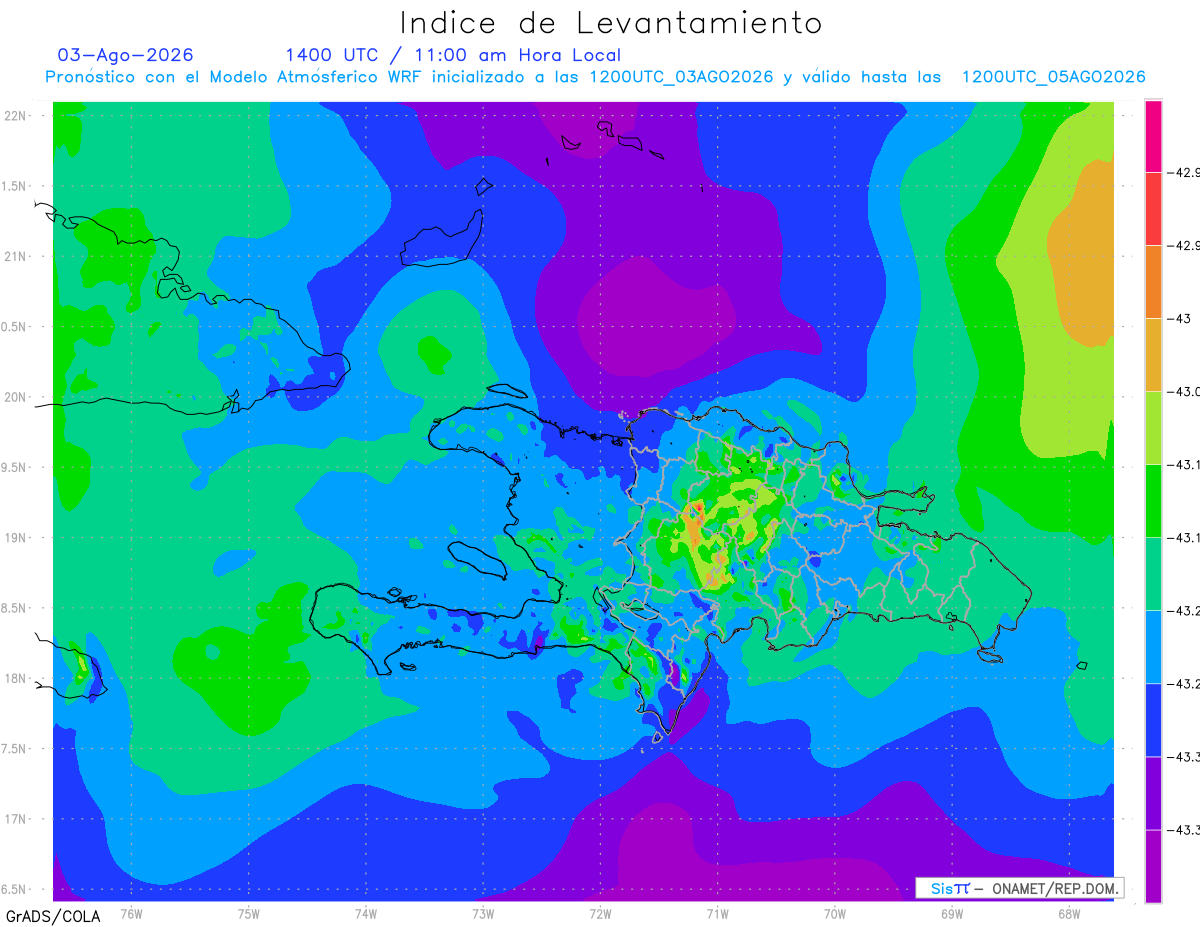Click the "21N" latitude label
The image size is (1200, 927).
(17, 256)
